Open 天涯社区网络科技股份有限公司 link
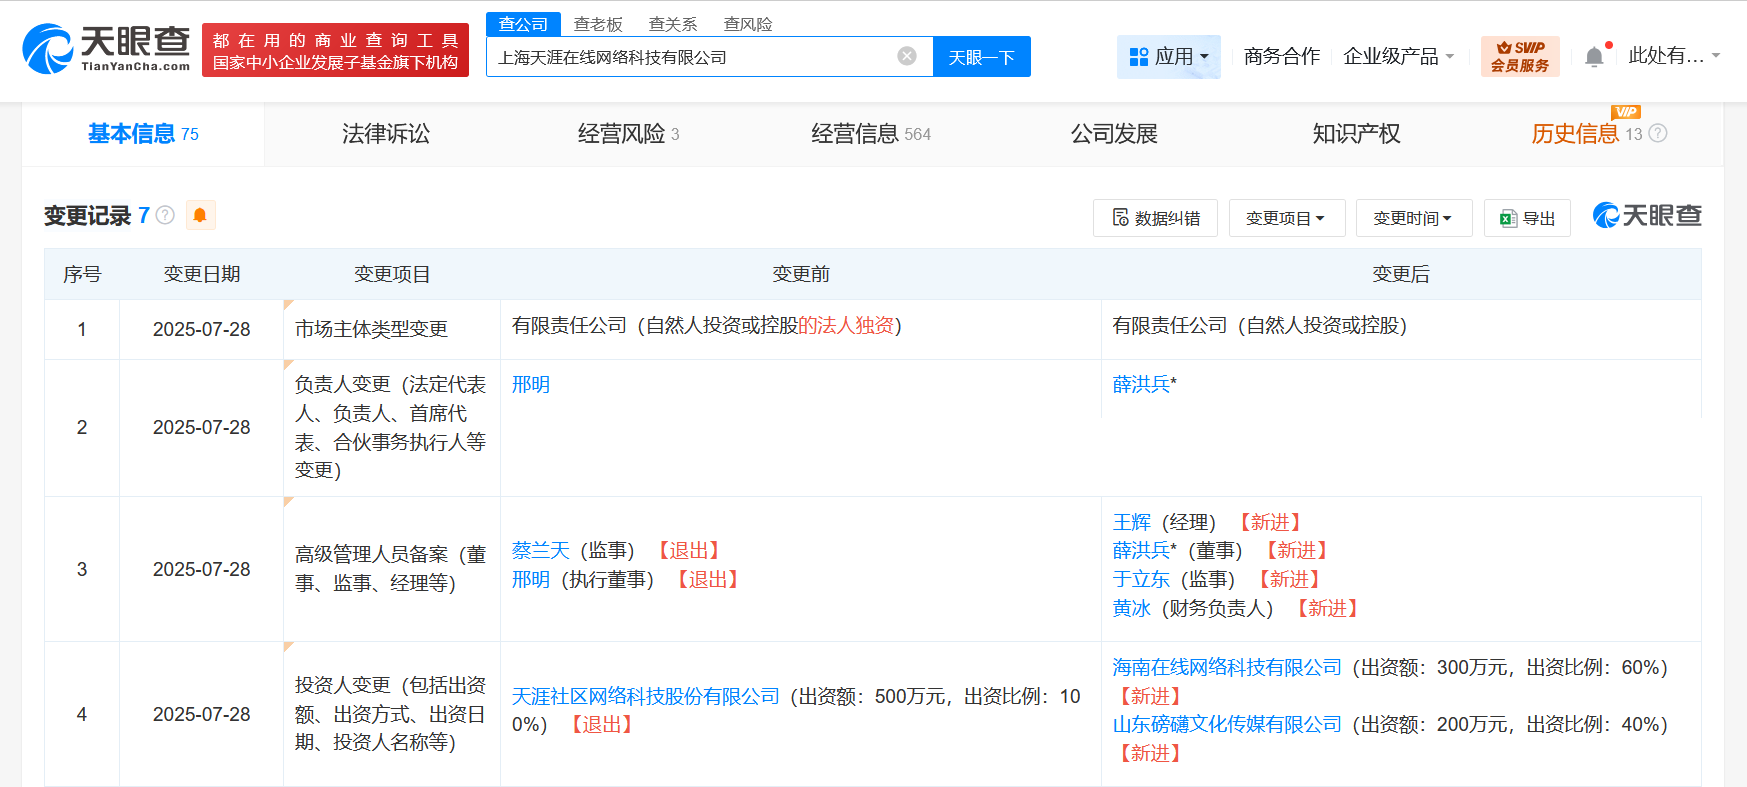 (x=646, y=696)
